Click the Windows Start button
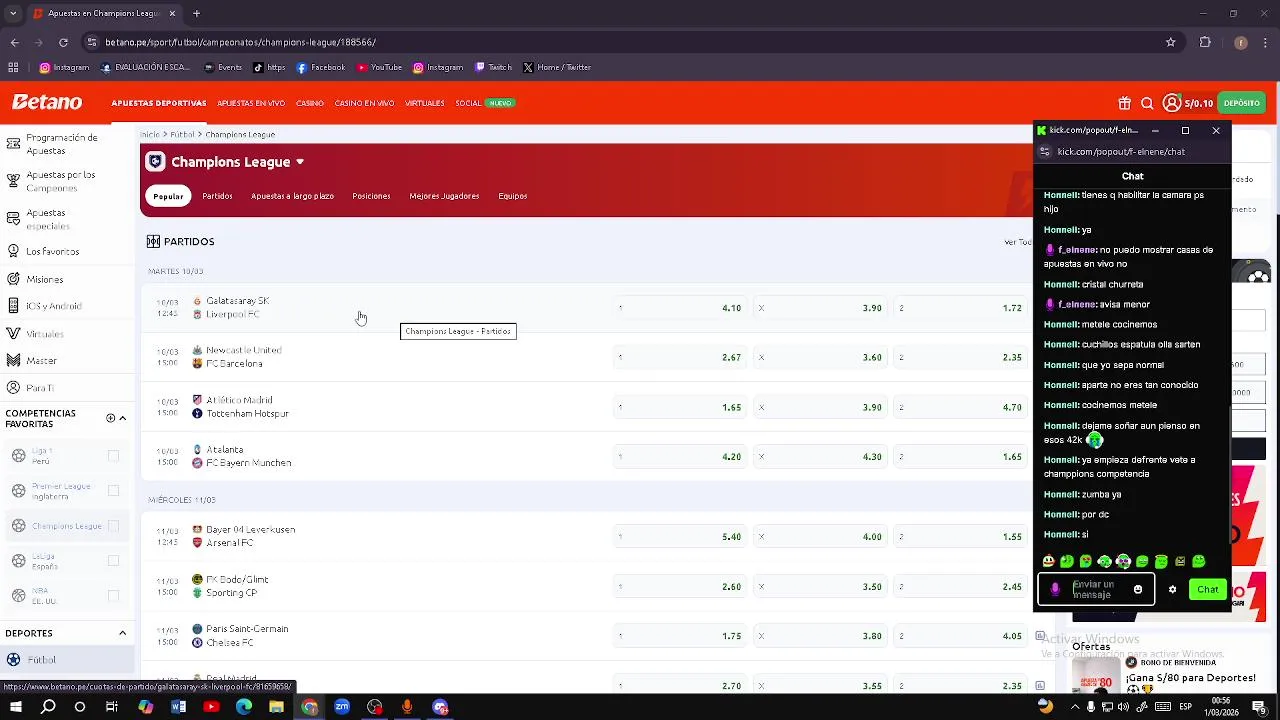1280x720 pixels. (x=16, y=707)
